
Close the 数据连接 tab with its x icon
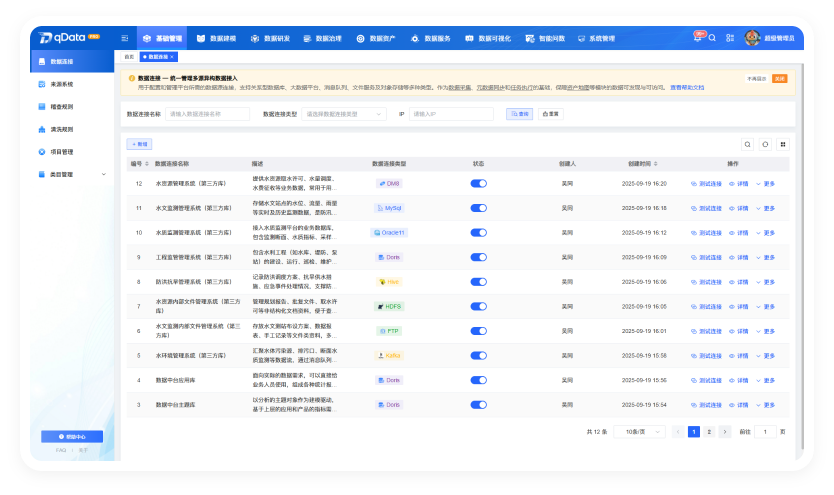click(172, 57)
